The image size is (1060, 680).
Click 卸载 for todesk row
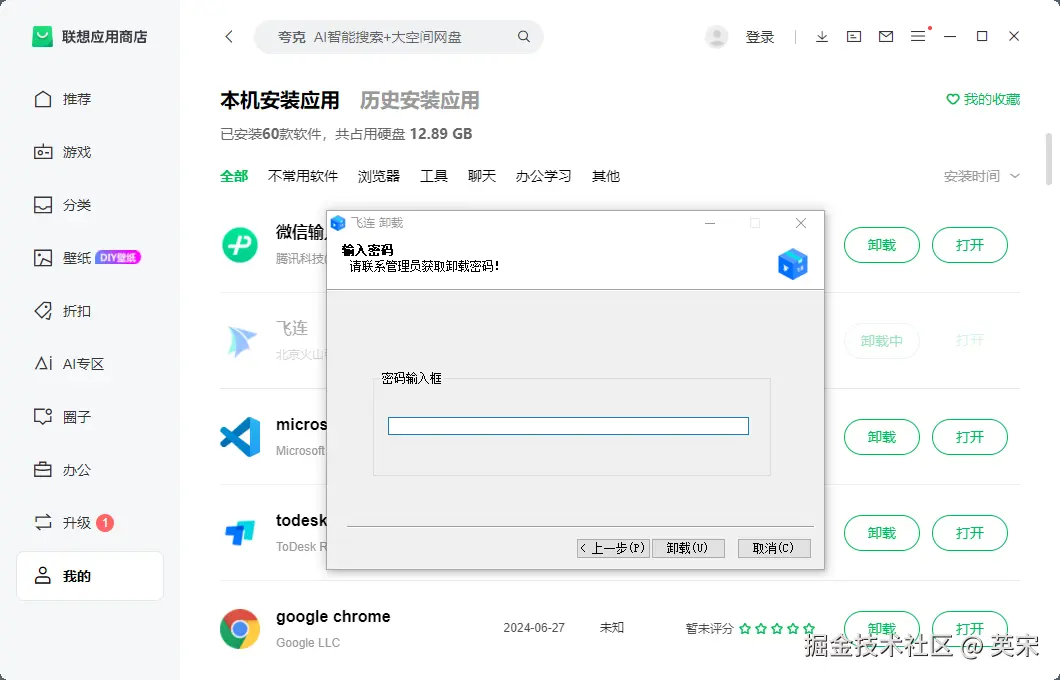[x=882, y=533]
